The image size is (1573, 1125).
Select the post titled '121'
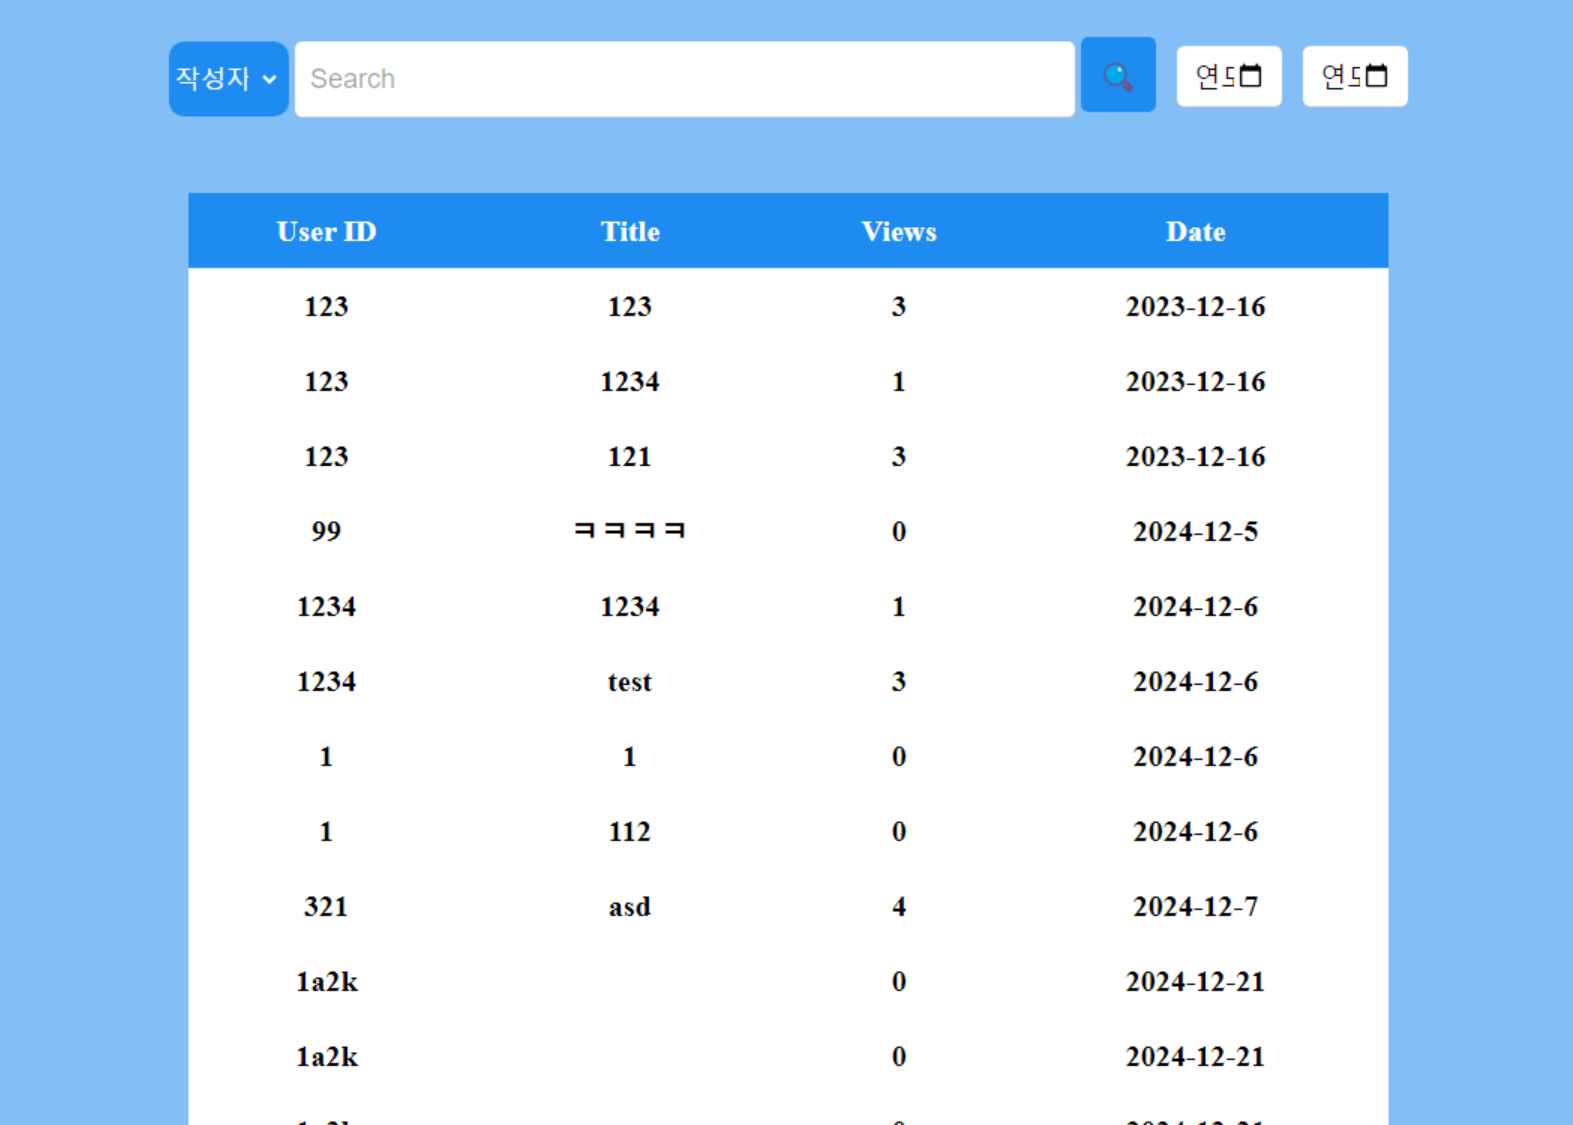click(x=630, y=457)
